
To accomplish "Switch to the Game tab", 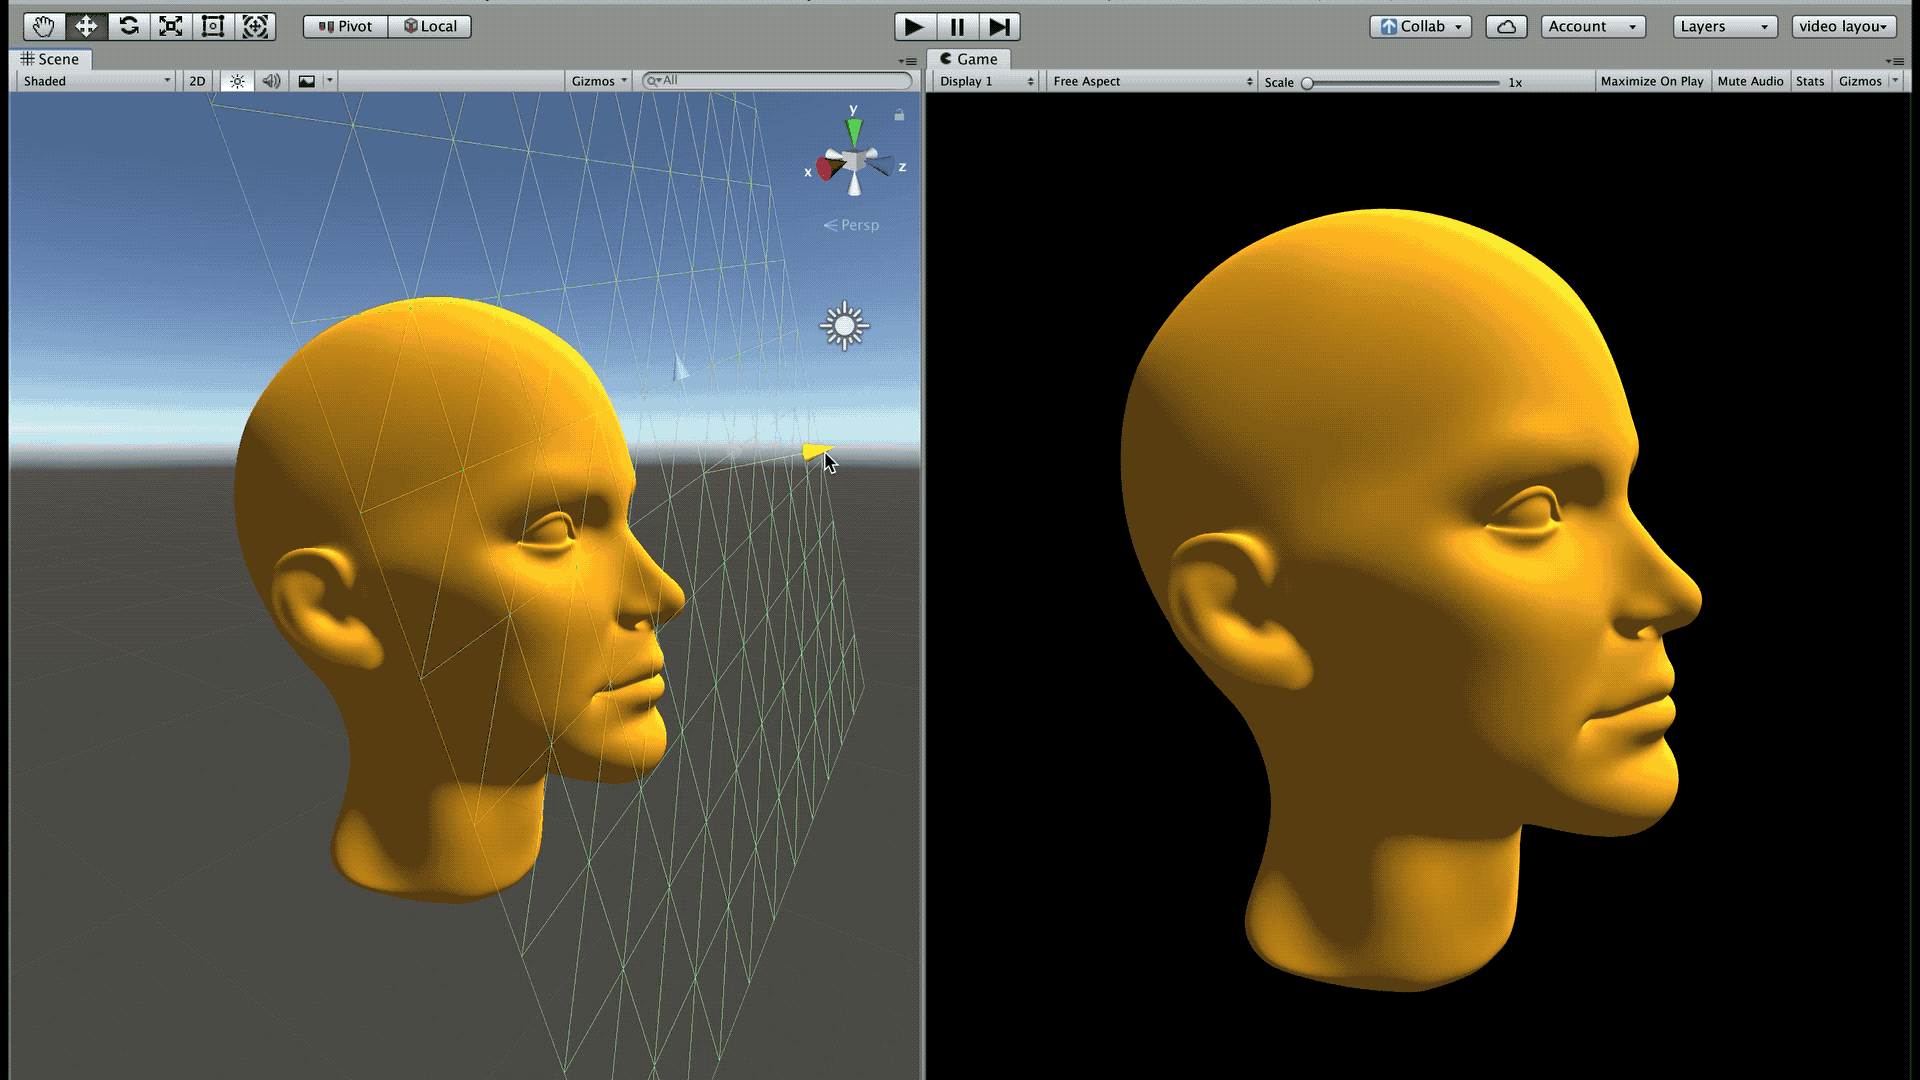I will coord(968,59).
